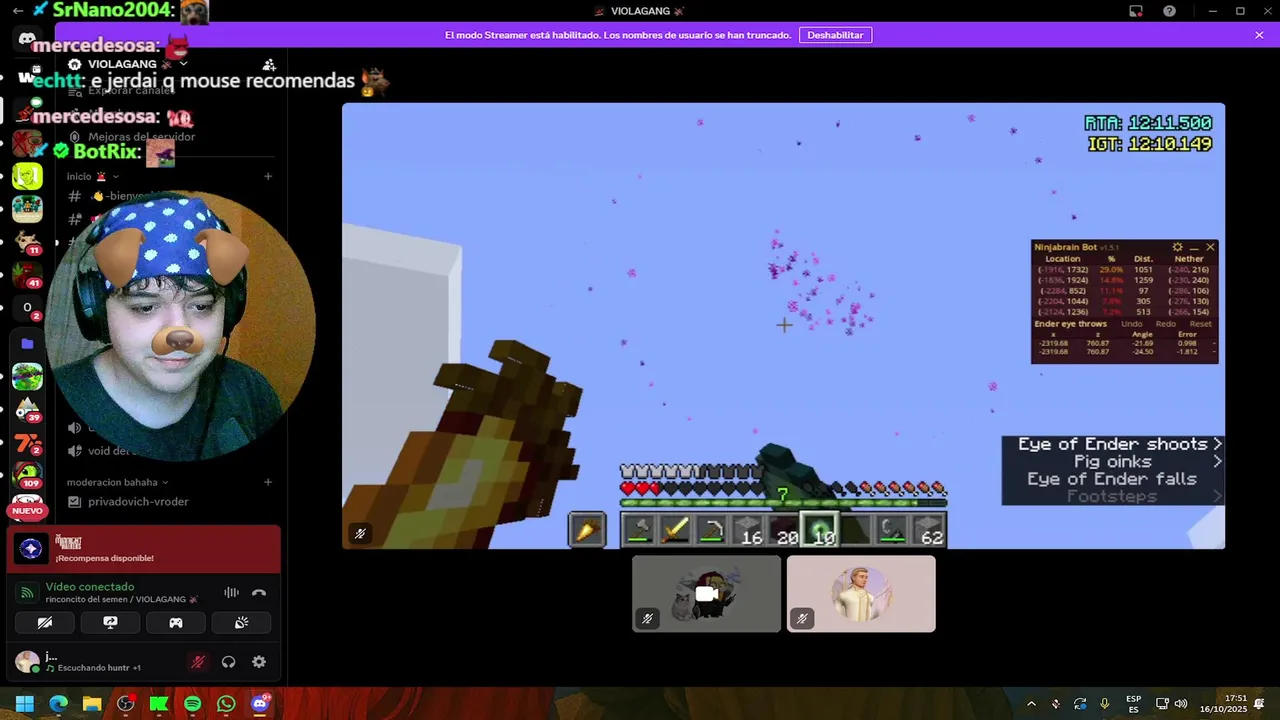The width and height of the screenshot is (1280, 720).
Task: Open the server icon with 109 notifications
Action: (x=27, y=474)
